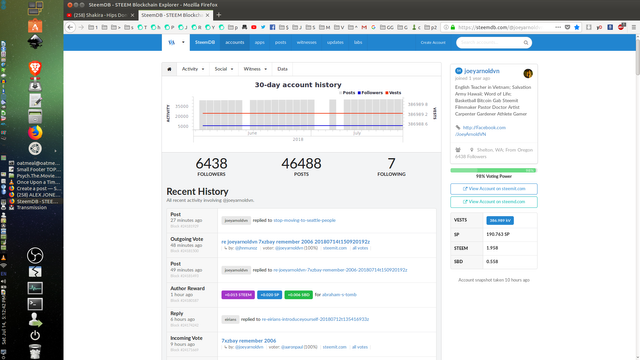Bookmark this page with the star icon
Viewport: 640px width, 360px height.
pos(577,27)
